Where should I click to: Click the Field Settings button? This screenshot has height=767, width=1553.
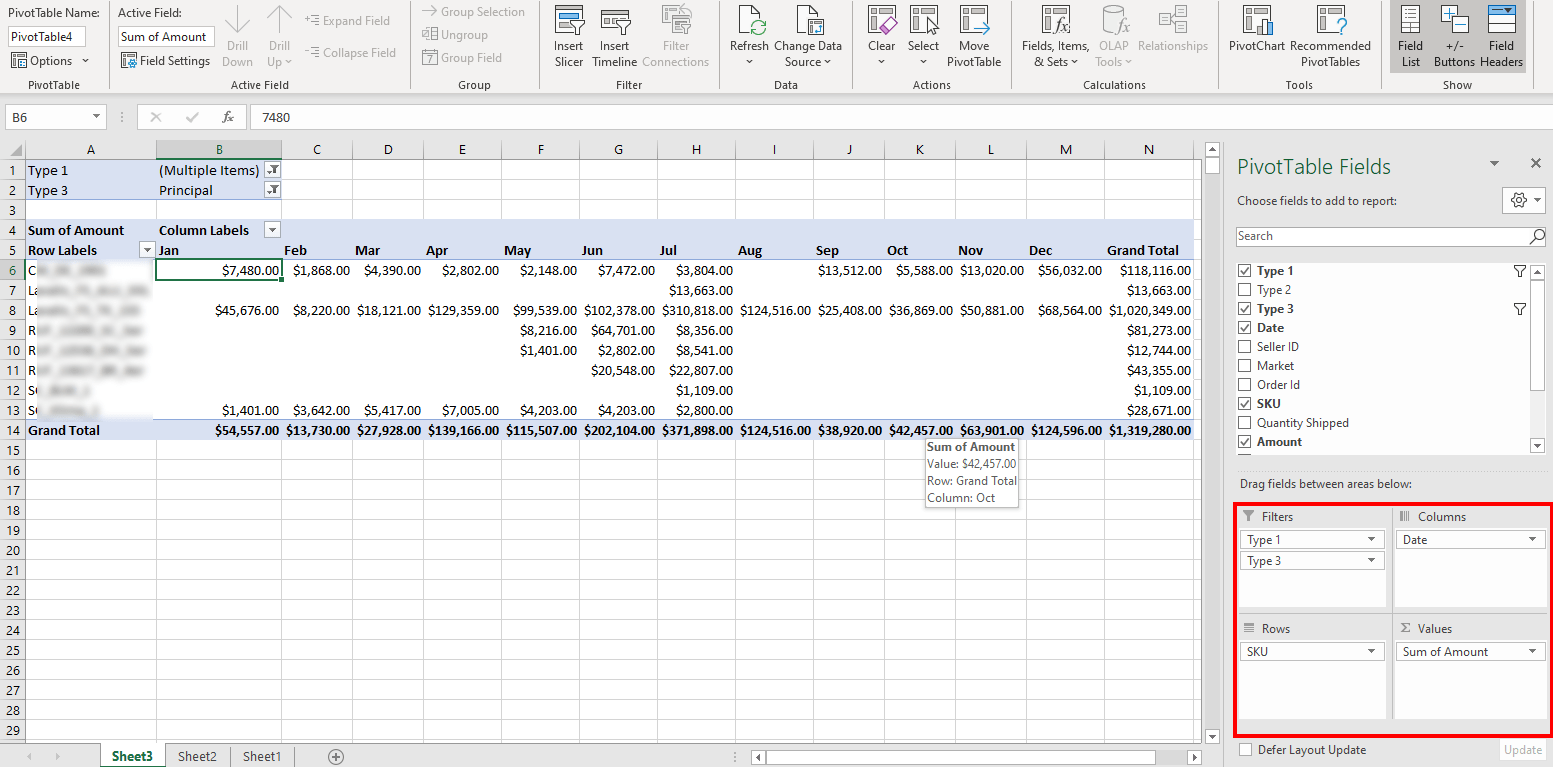(x=165, y=61)
